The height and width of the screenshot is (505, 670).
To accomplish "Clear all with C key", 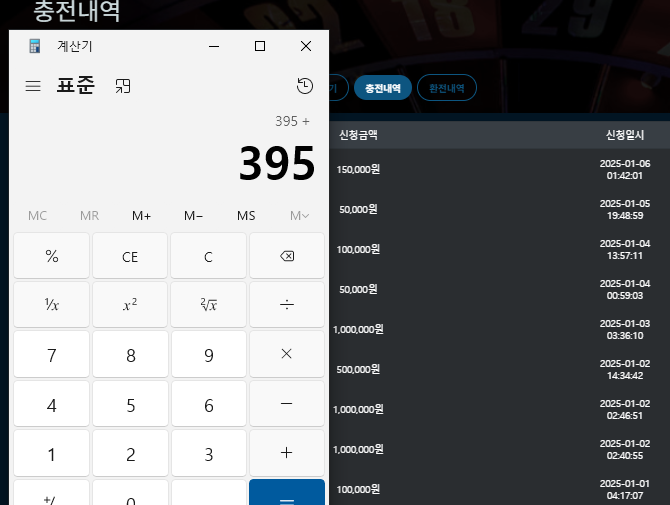I will point(209,255).
